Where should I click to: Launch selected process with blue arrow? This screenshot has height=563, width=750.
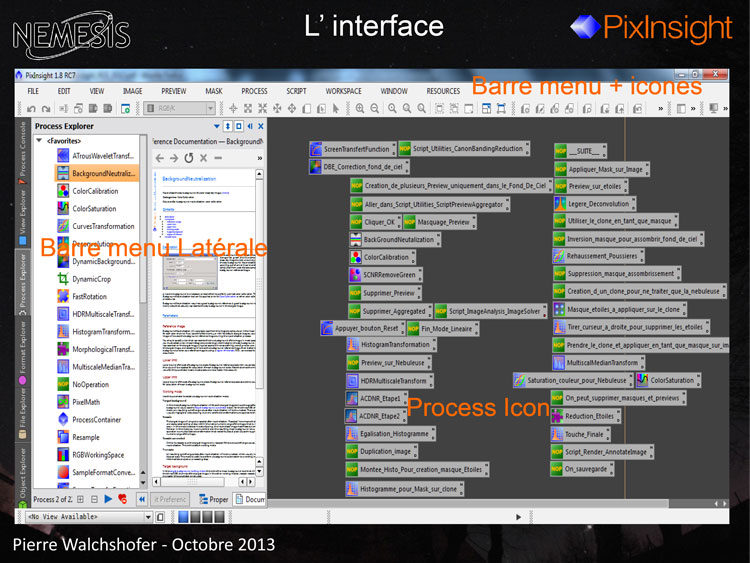[108, 499]
